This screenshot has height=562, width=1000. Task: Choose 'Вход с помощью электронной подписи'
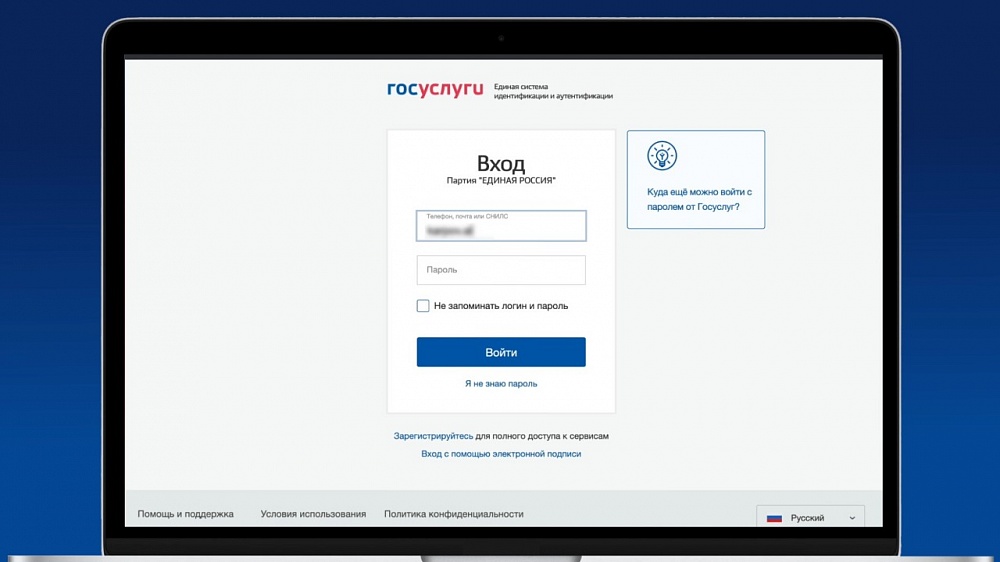[501, 454]
